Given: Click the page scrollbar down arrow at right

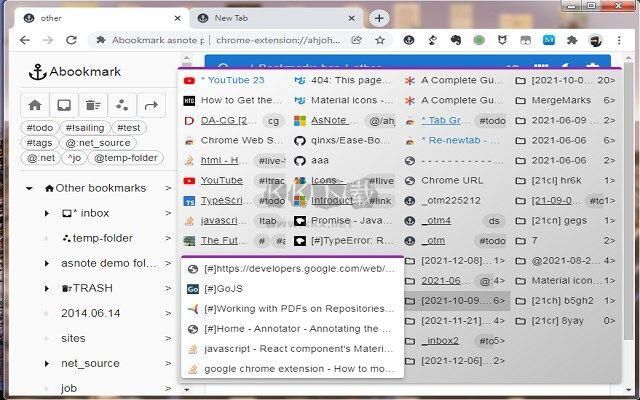Looking at the screenshot, I should (629, 391).
